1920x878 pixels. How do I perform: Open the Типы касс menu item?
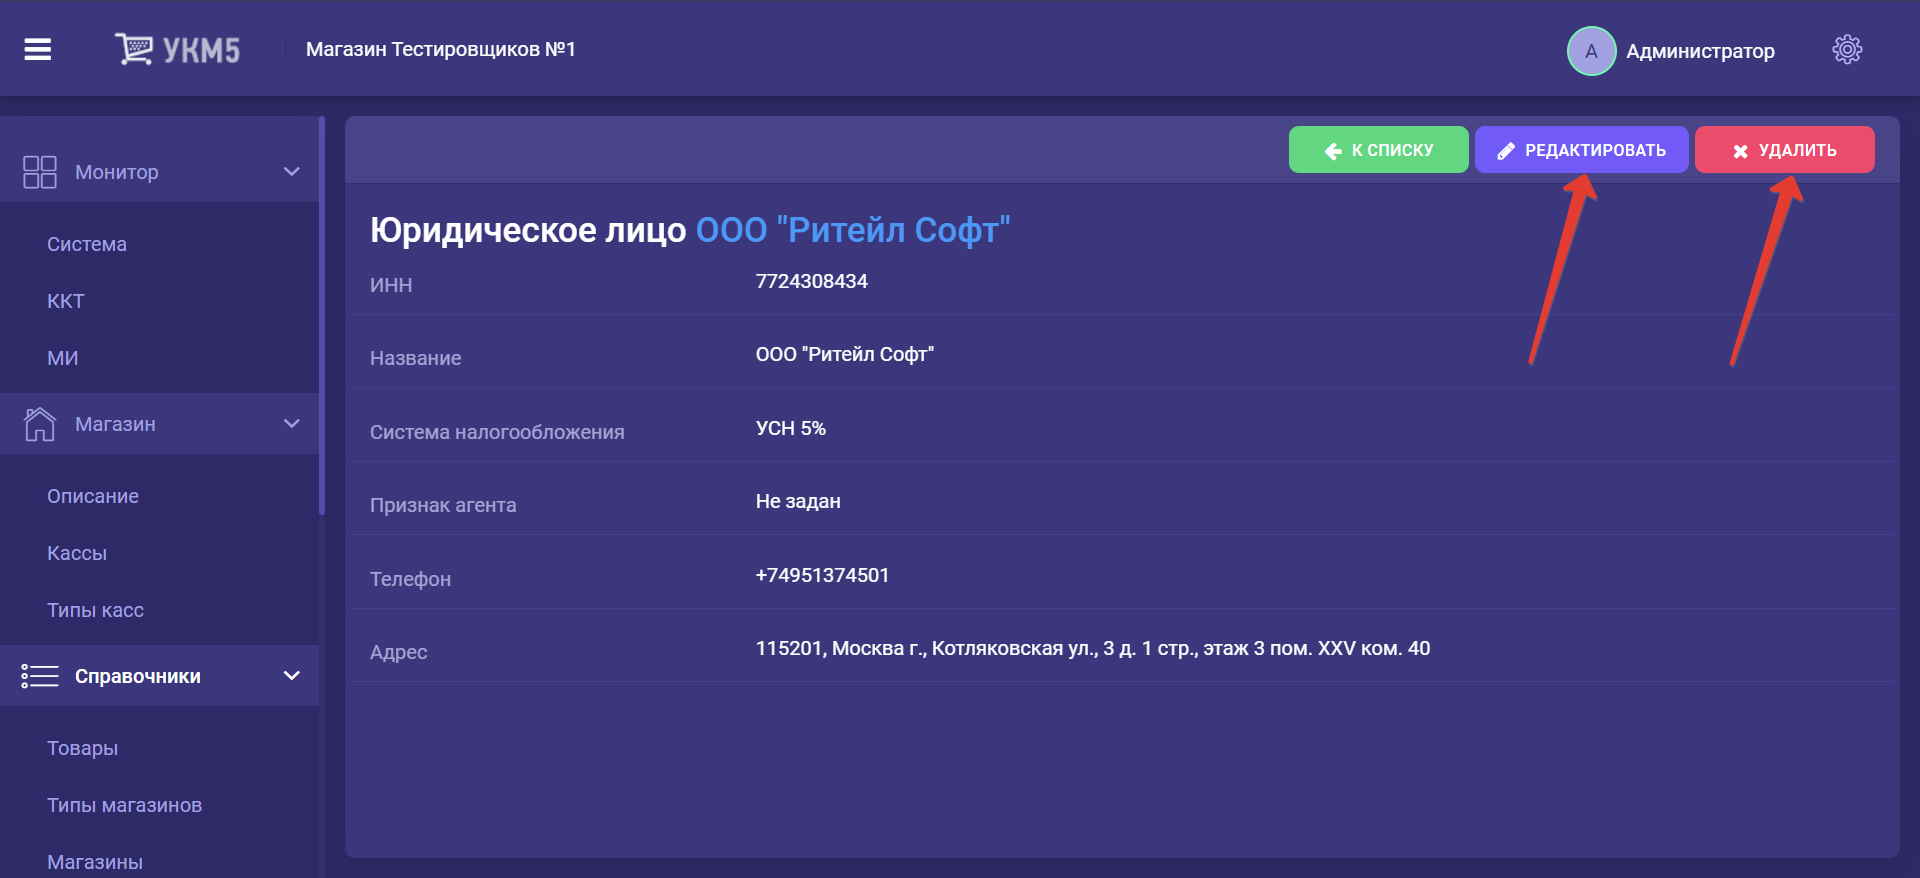[x=95, y=610]
